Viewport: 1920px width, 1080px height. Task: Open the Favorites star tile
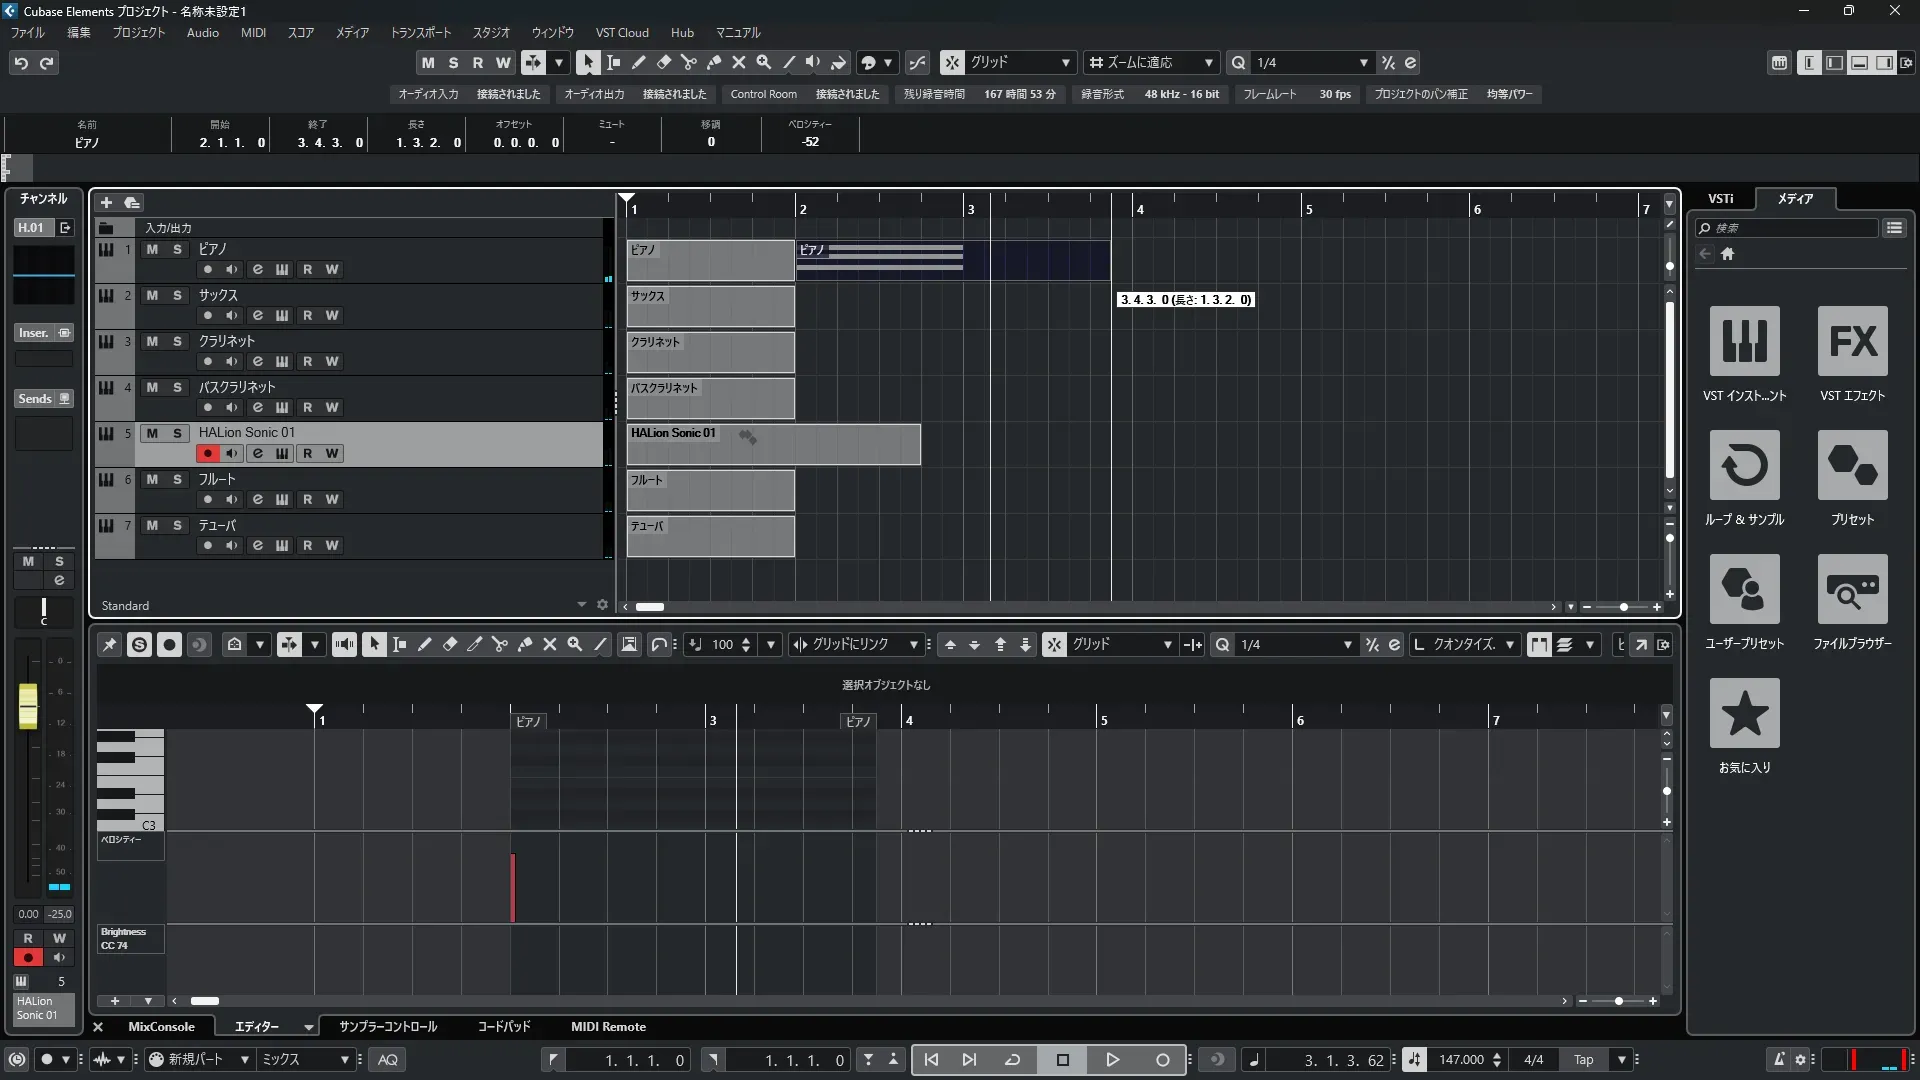coord(1744,713)
